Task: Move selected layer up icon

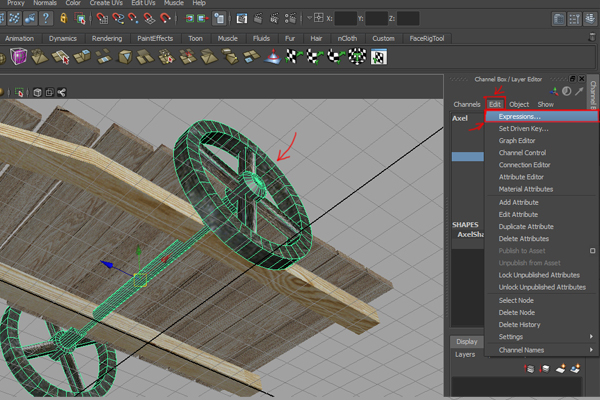Action: (x=529, y=369)
